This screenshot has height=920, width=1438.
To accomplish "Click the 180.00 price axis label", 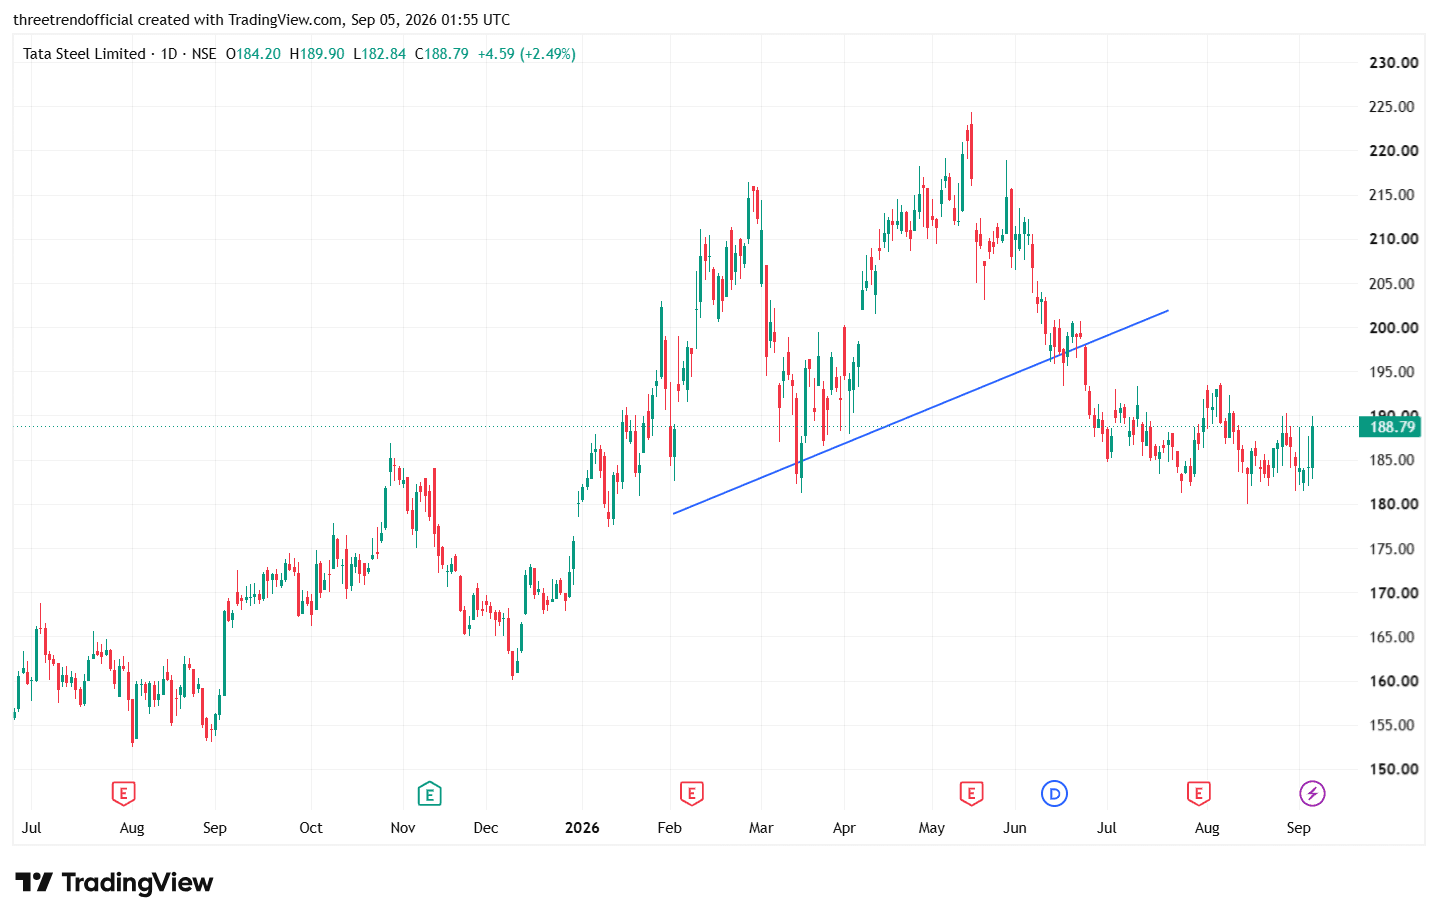I will (x=1393, y=504).
